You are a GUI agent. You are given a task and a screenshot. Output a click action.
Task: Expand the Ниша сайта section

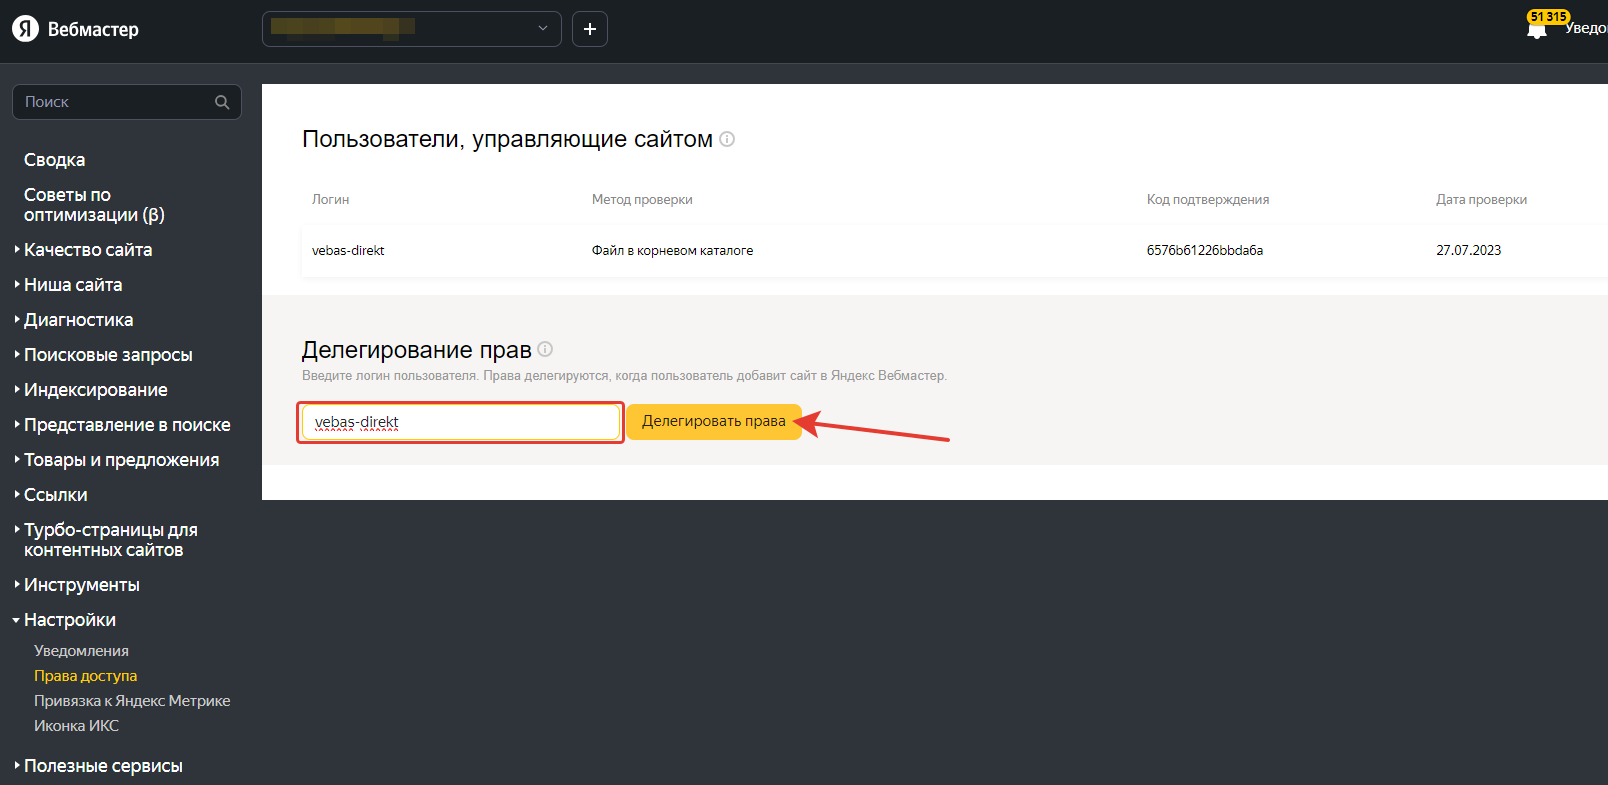73,285
